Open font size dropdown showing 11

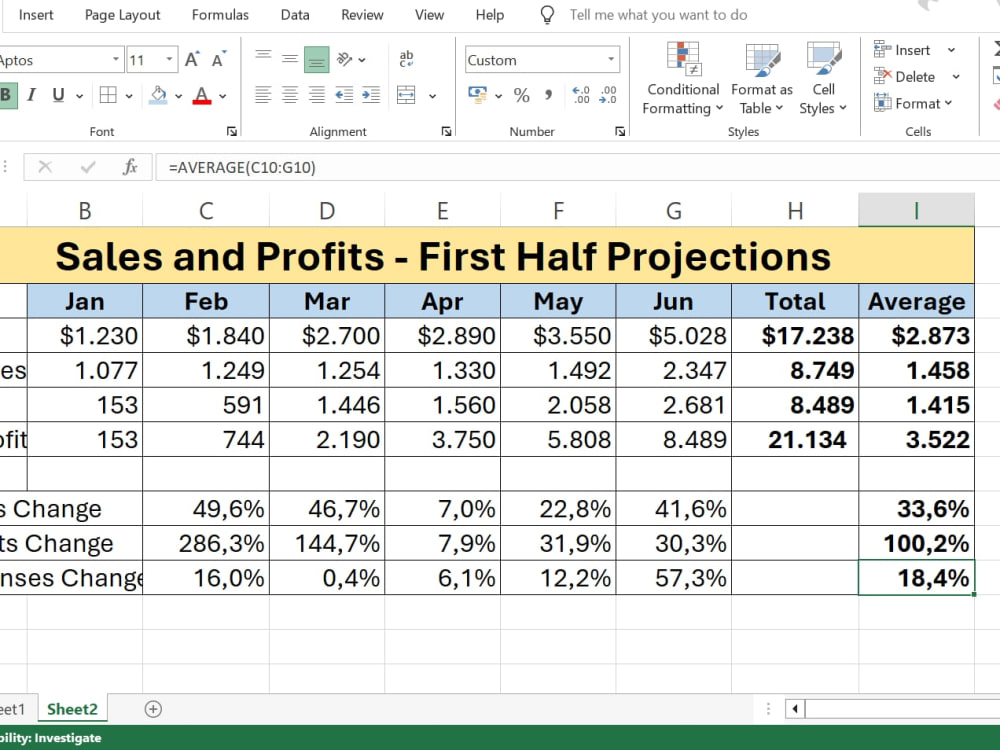(x=169, y=60)
